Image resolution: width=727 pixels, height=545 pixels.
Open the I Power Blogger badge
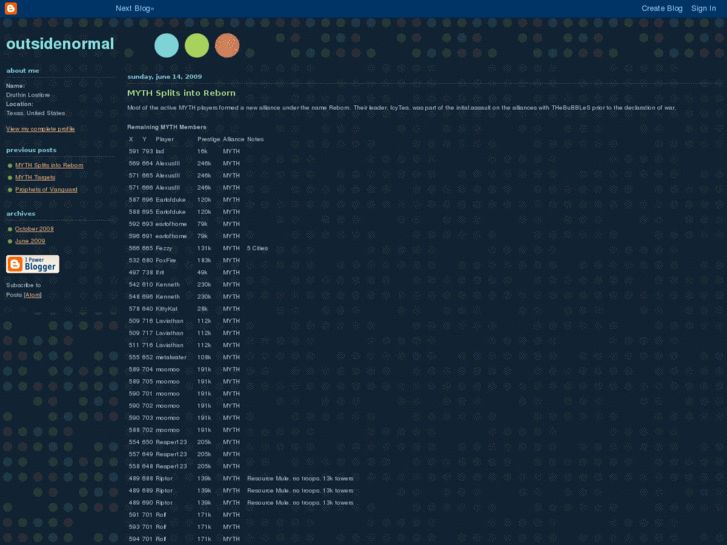pyautogui.click(x=32, y=264)
